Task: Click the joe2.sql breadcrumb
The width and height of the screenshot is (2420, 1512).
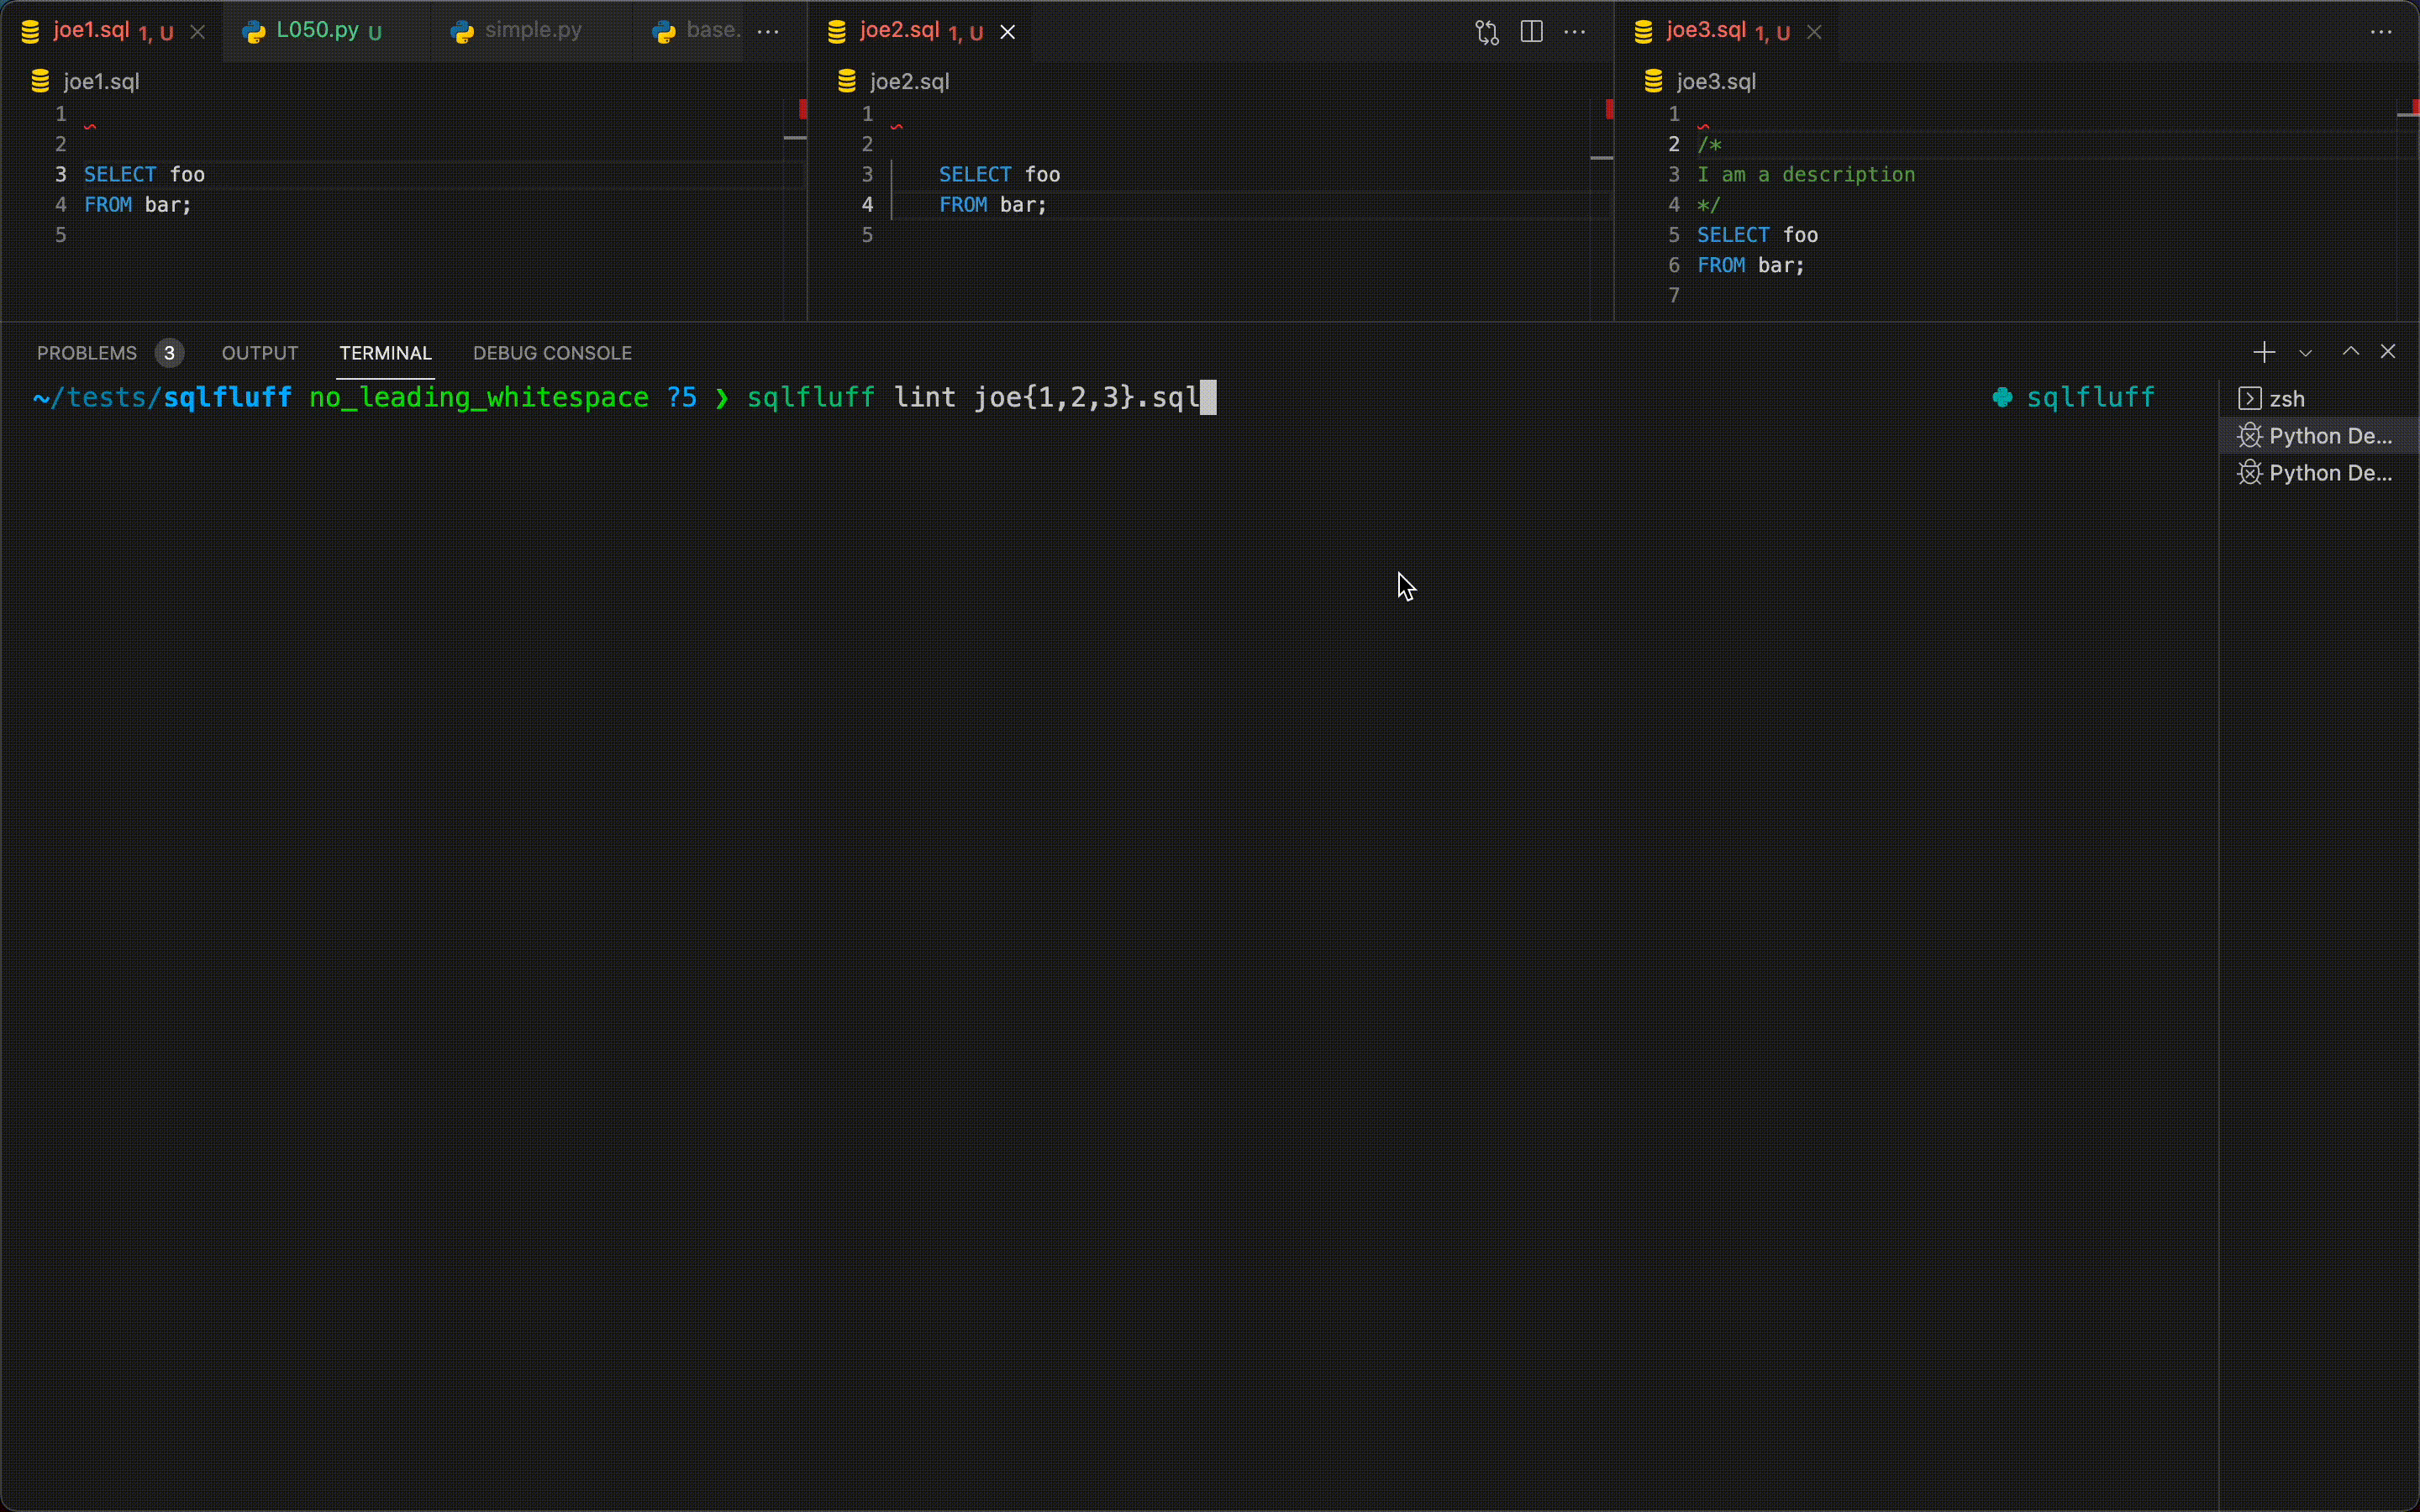Action: pyautogui.click(x=908, y=82)
